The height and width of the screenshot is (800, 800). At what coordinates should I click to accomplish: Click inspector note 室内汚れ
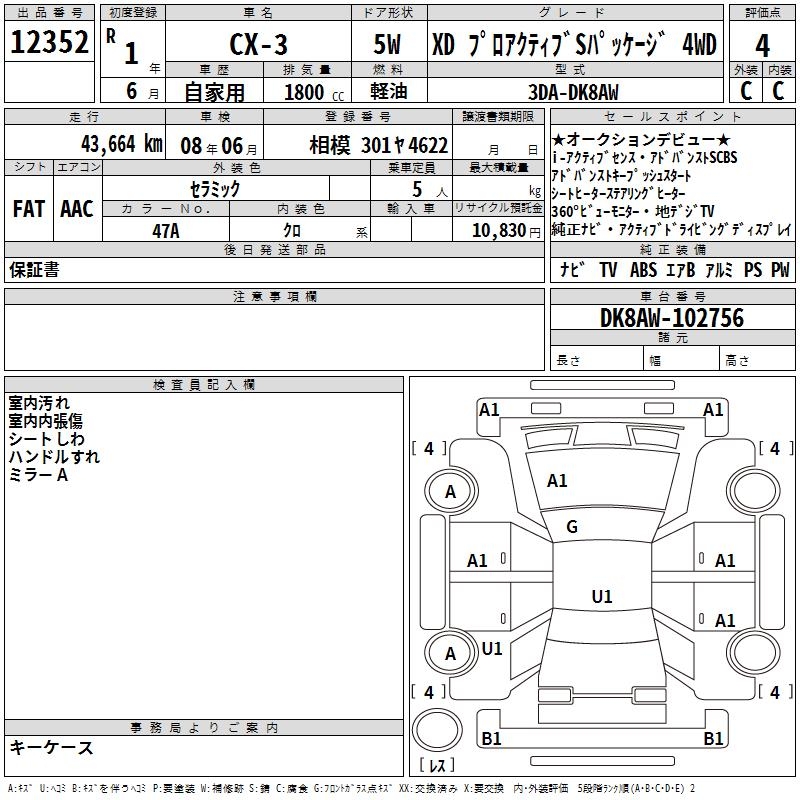tap(39, 403)
